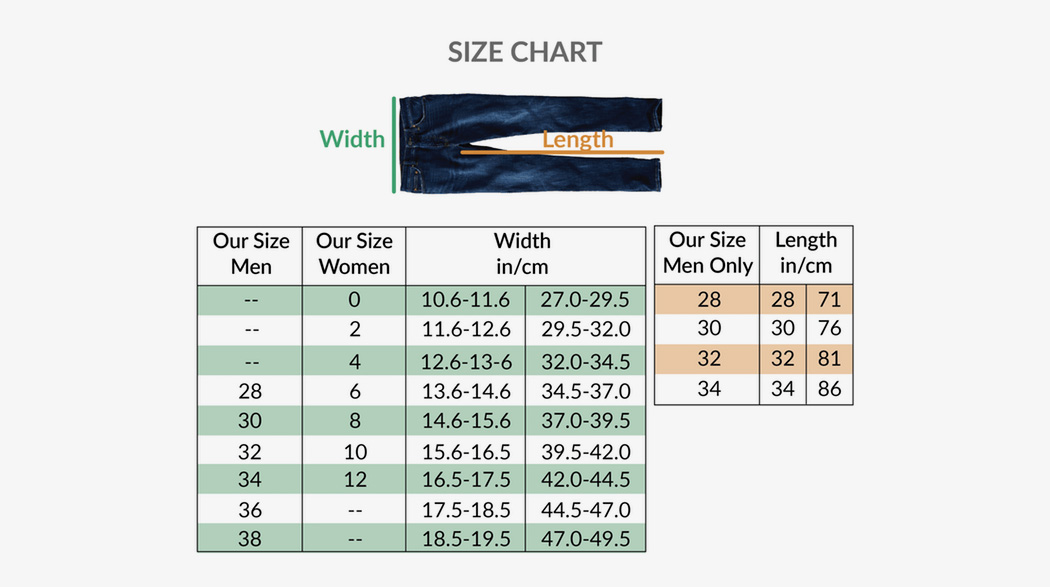1050x587 pixels.
Task: Click the orange Length label on the jeans
Action: pyautogui.click(x=577, y=139)
